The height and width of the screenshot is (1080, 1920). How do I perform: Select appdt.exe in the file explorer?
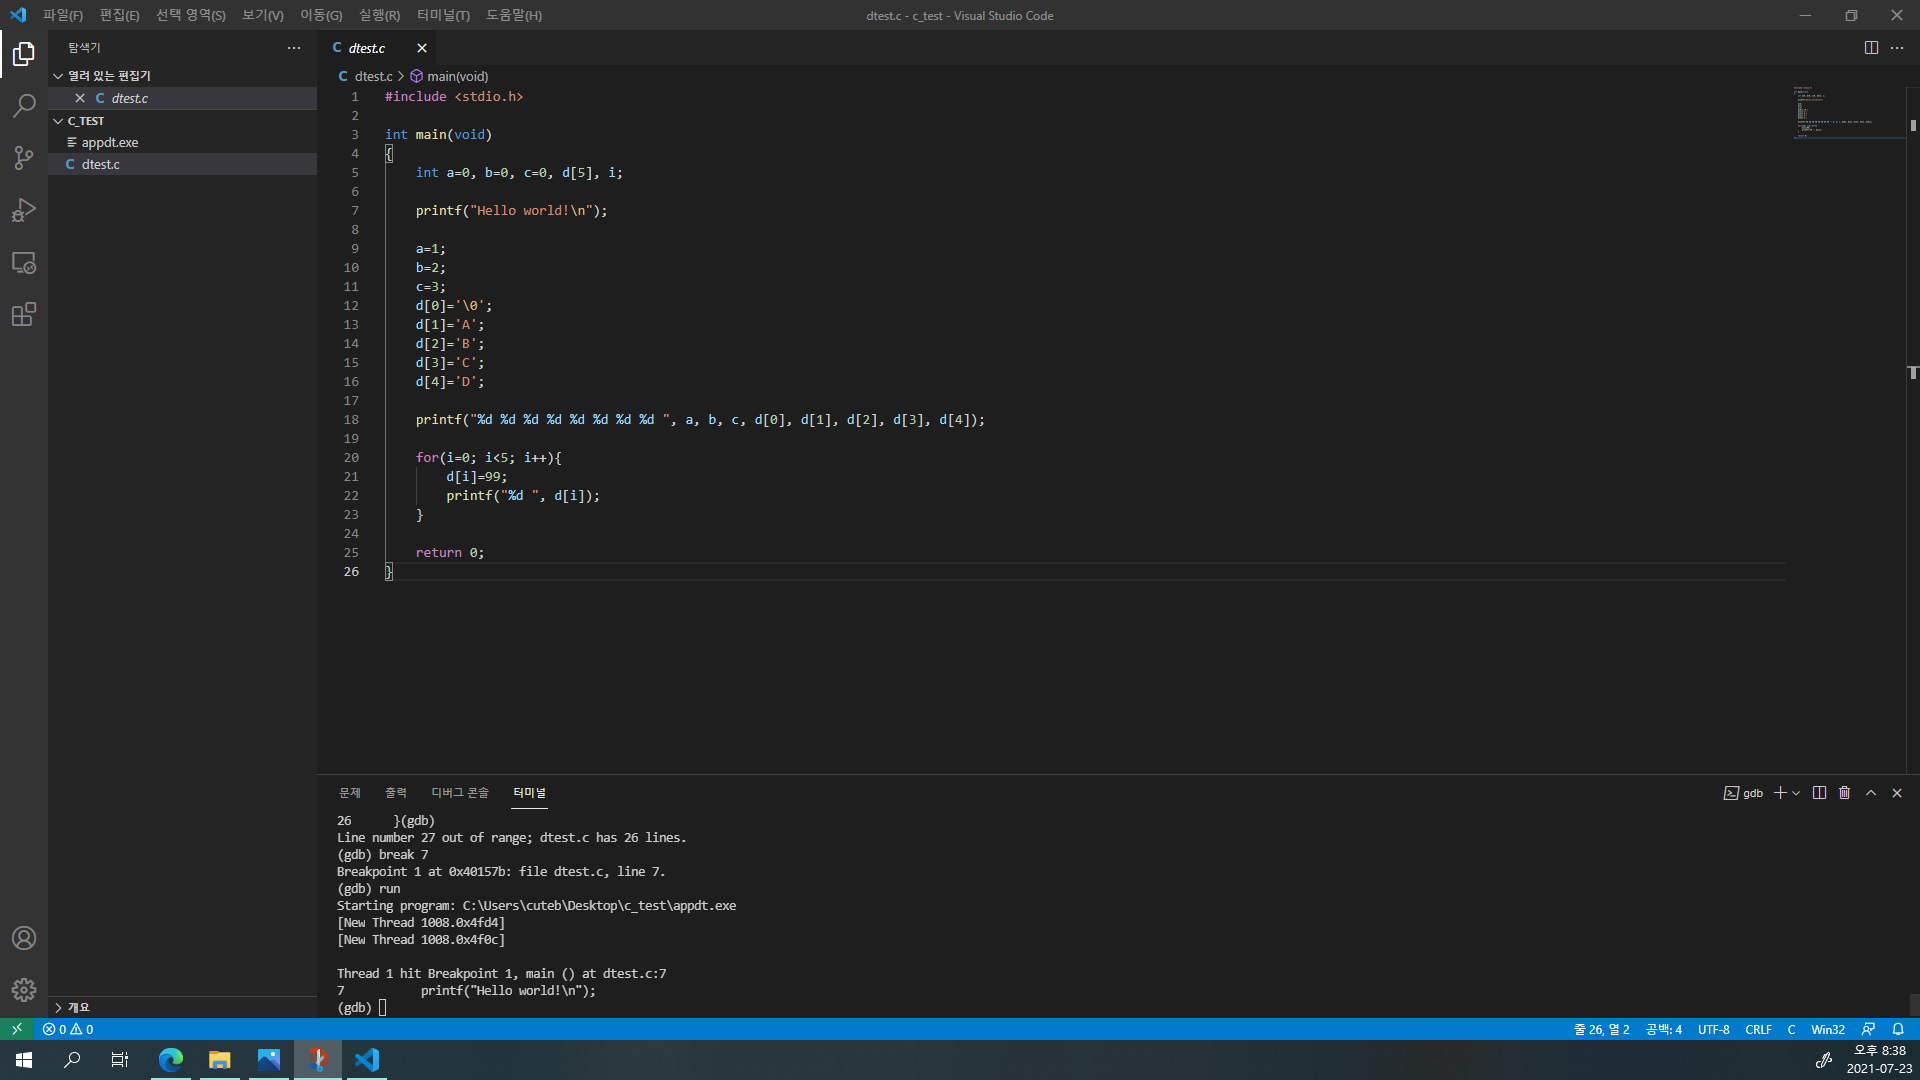(x=110, y=142)
